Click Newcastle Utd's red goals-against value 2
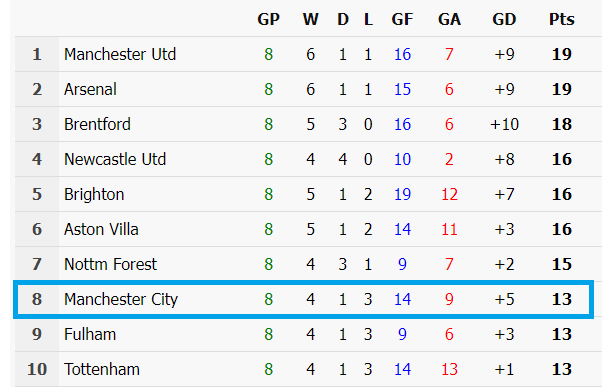 tap(449, 160)
